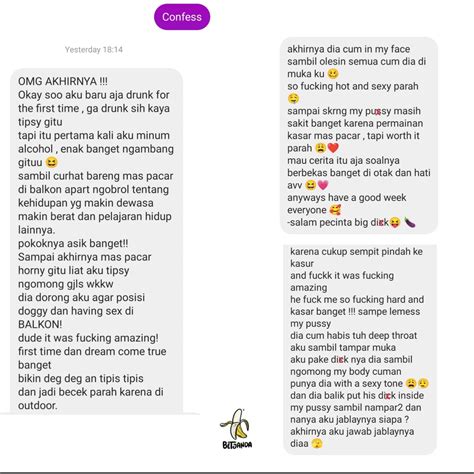
Task: Click the "pokoknya asik banget!!" line
Action: (73, 243)
